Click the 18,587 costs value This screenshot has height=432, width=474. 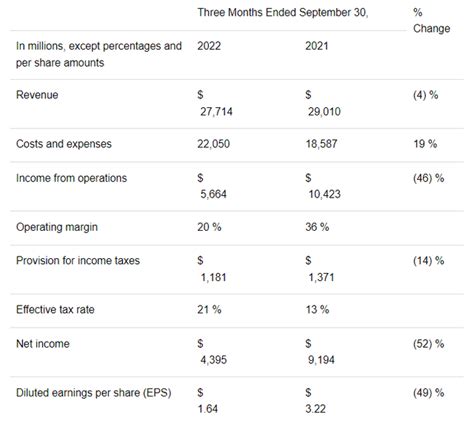point(322,144)
